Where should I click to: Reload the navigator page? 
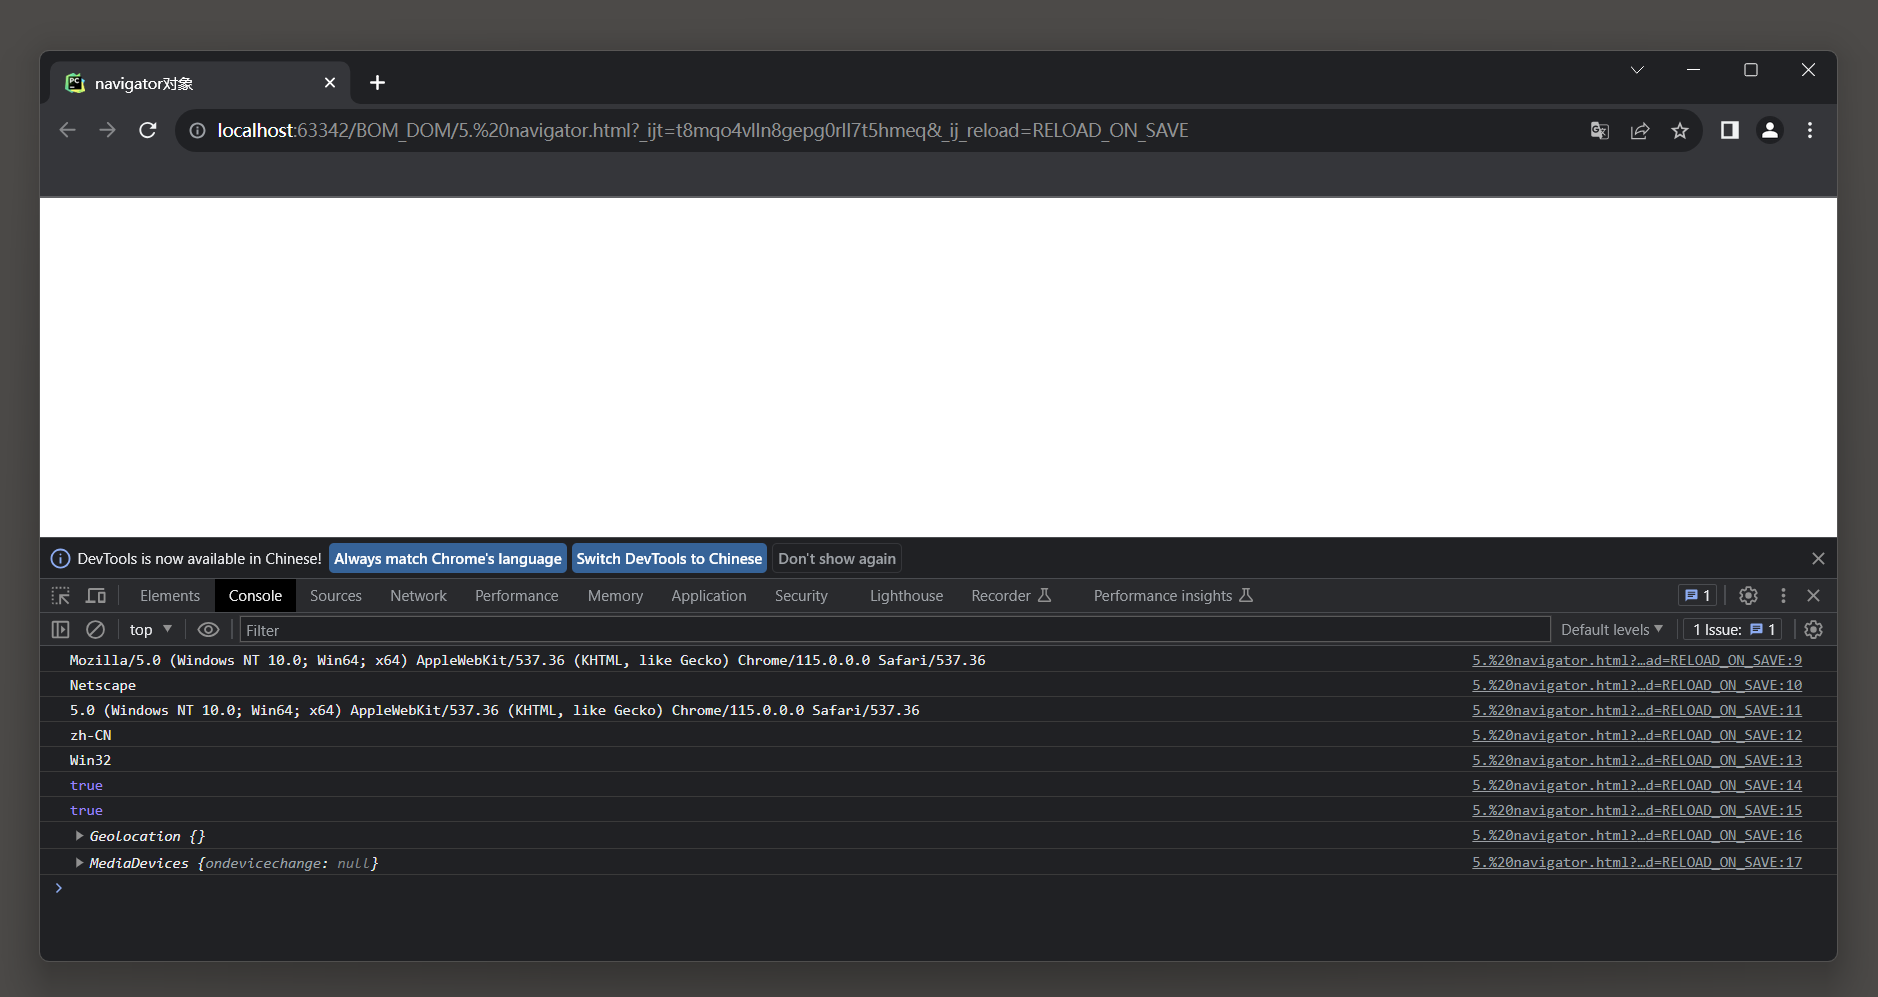(147, 130)
